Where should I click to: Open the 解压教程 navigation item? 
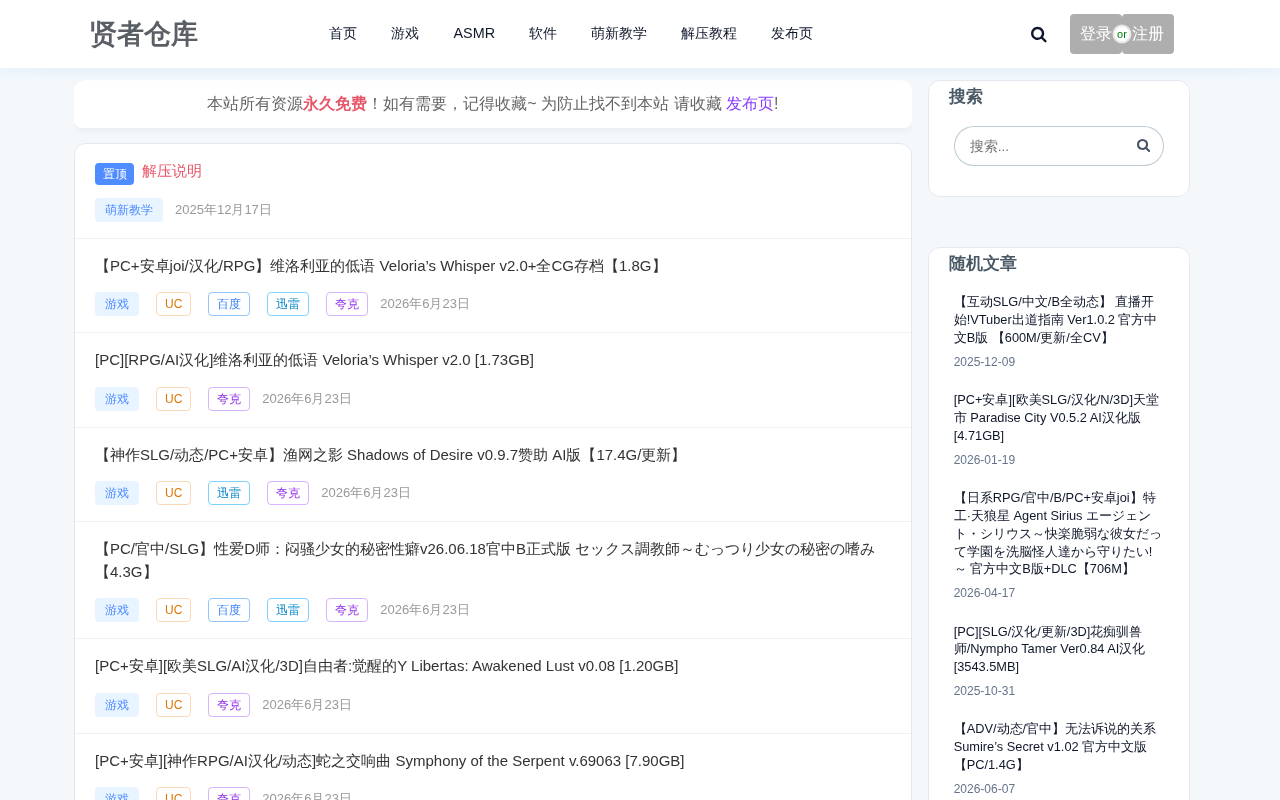709,33
